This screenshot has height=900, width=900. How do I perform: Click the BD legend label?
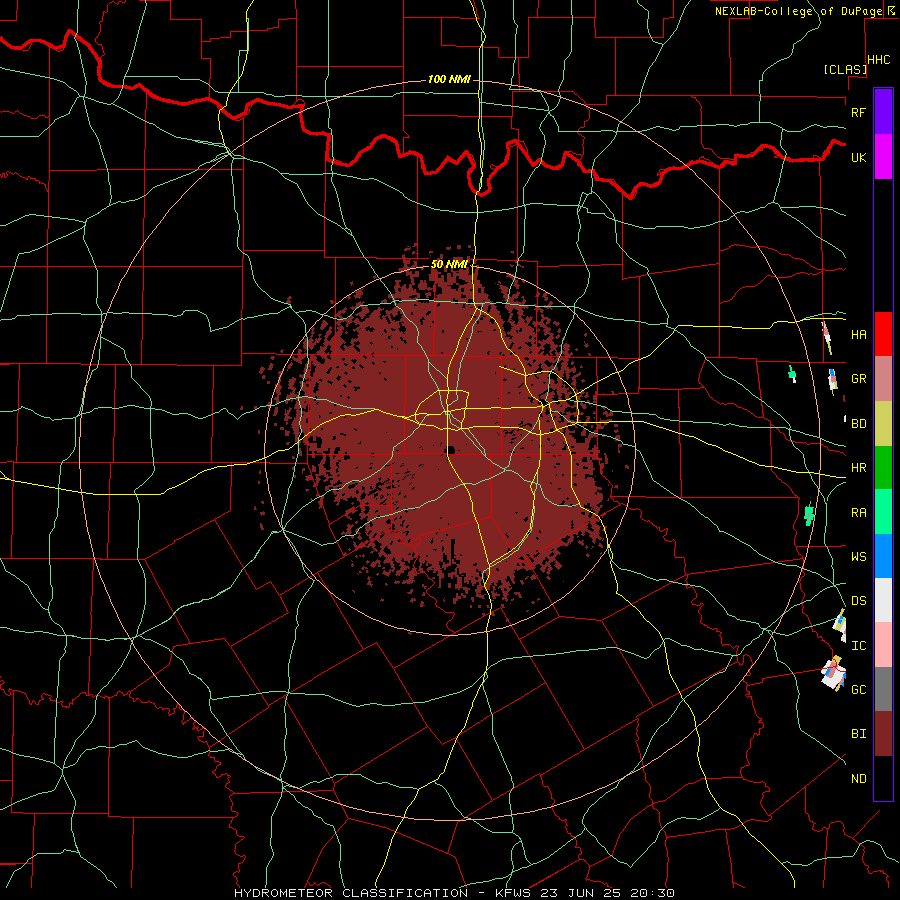859,424
